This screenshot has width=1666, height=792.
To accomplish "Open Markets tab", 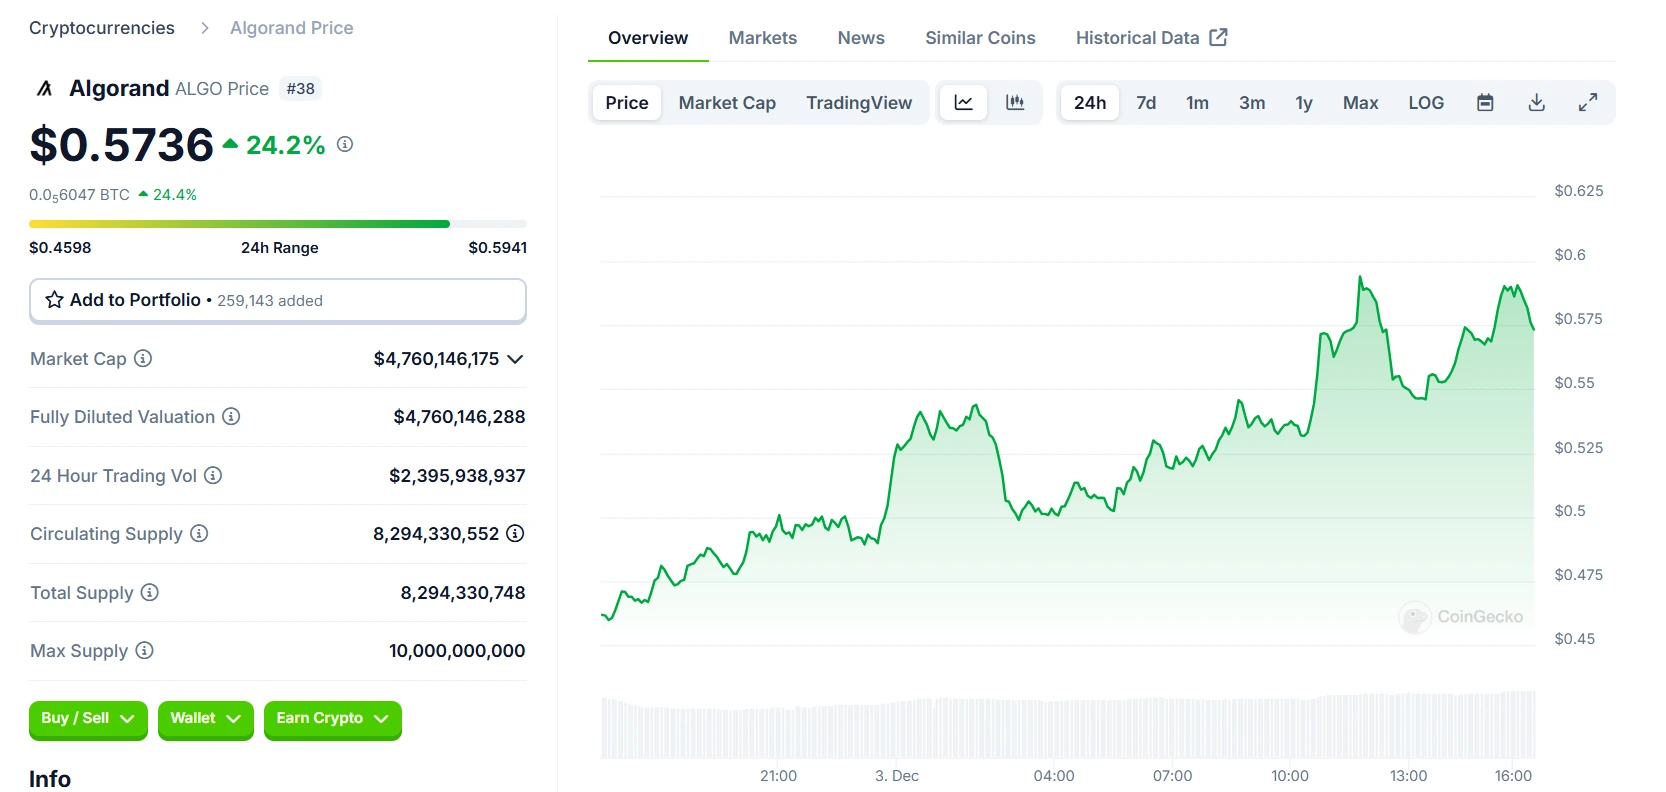I will coord(763,38).
